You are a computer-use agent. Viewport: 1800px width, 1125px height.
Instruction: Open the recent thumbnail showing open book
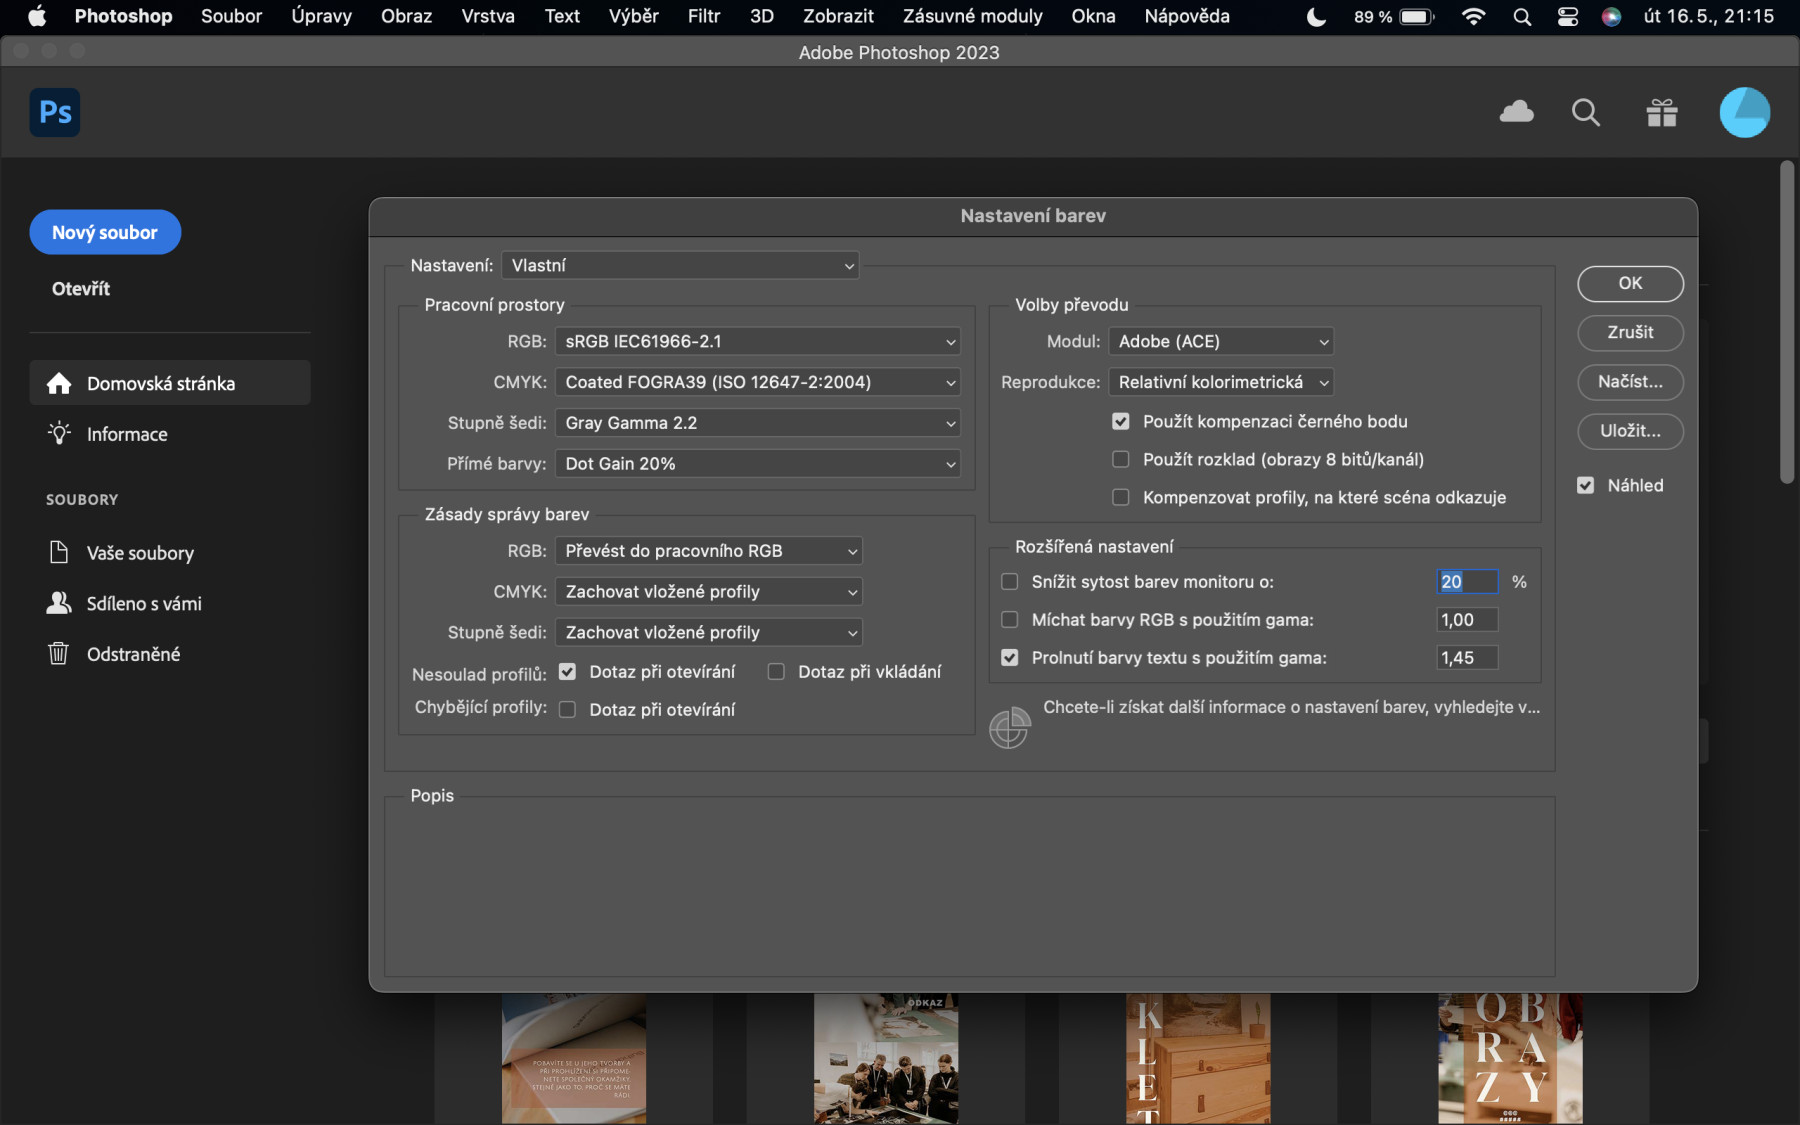[x=574, y=1058]
